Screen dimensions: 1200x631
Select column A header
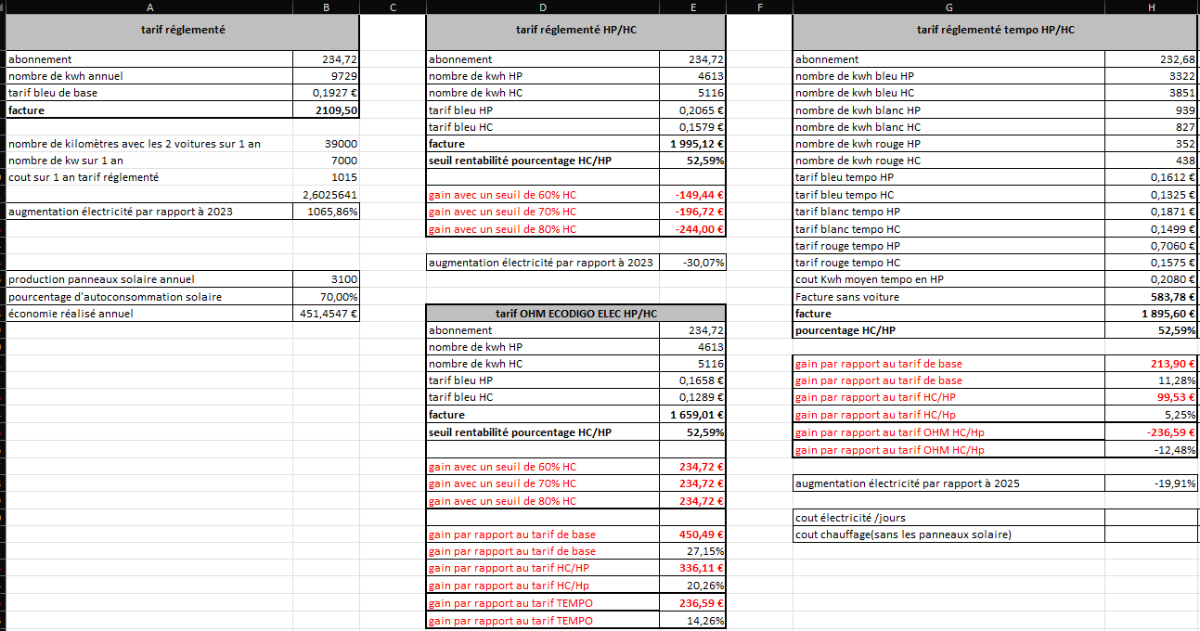[x=149, y=8]
